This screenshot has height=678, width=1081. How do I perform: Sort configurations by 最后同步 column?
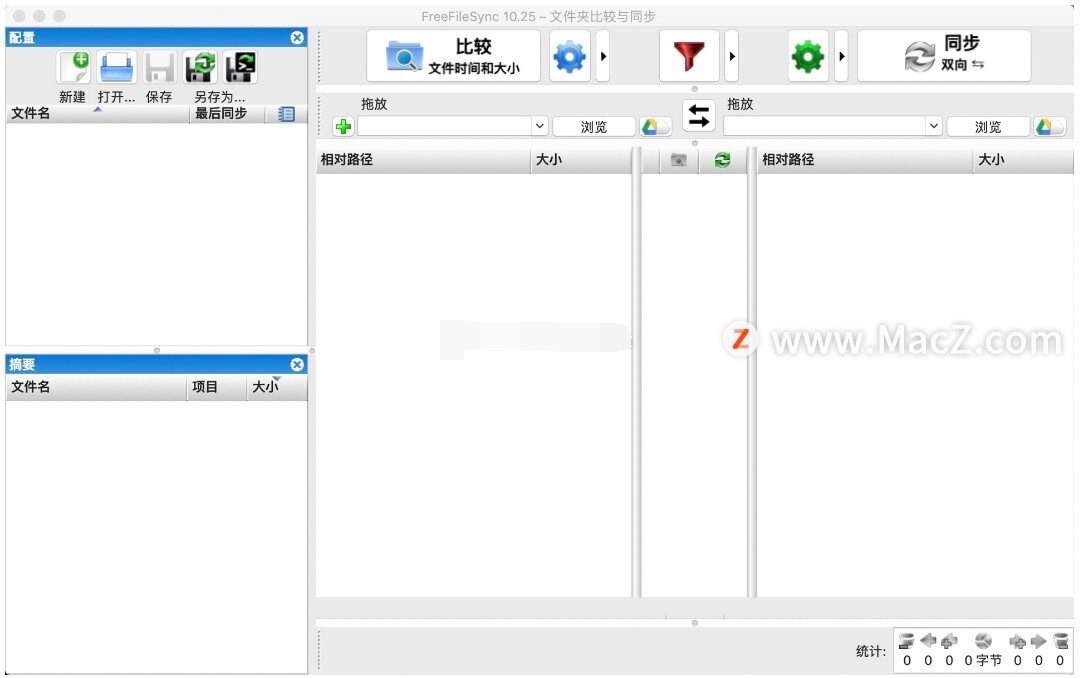pos(228,114)
